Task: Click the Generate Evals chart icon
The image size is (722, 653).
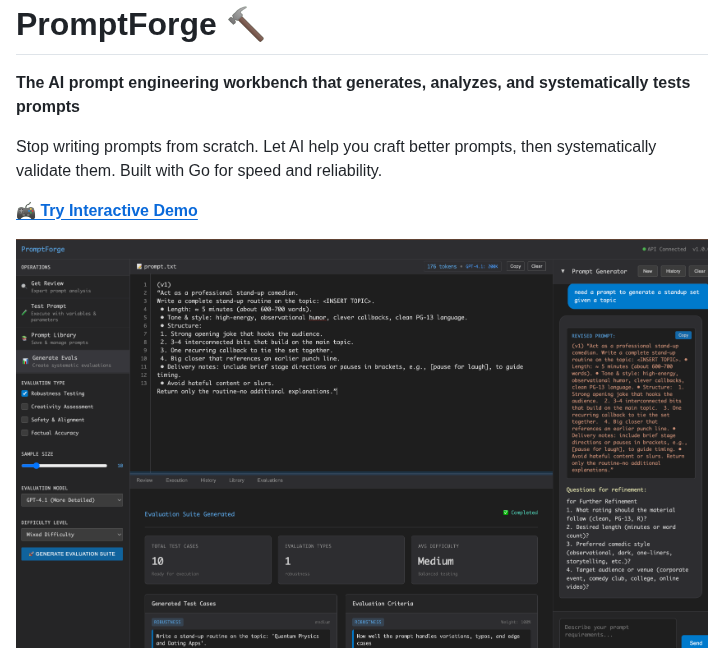Action: click(x=25, y=361)
